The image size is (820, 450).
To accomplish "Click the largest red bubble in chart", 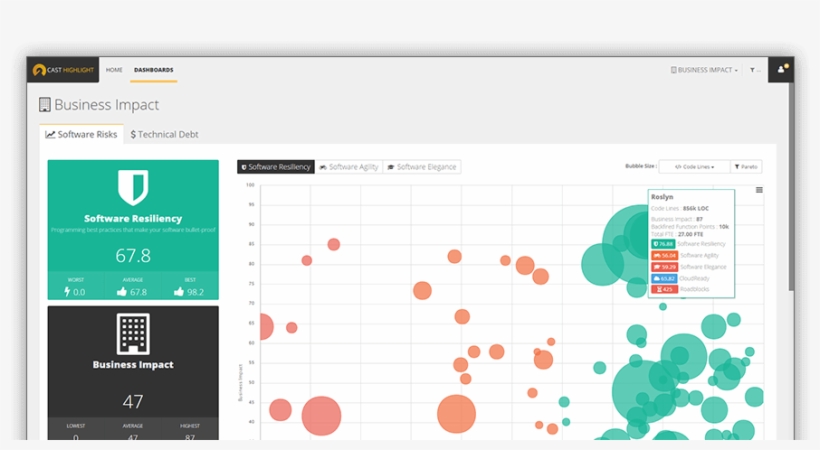I will [321, 416].
